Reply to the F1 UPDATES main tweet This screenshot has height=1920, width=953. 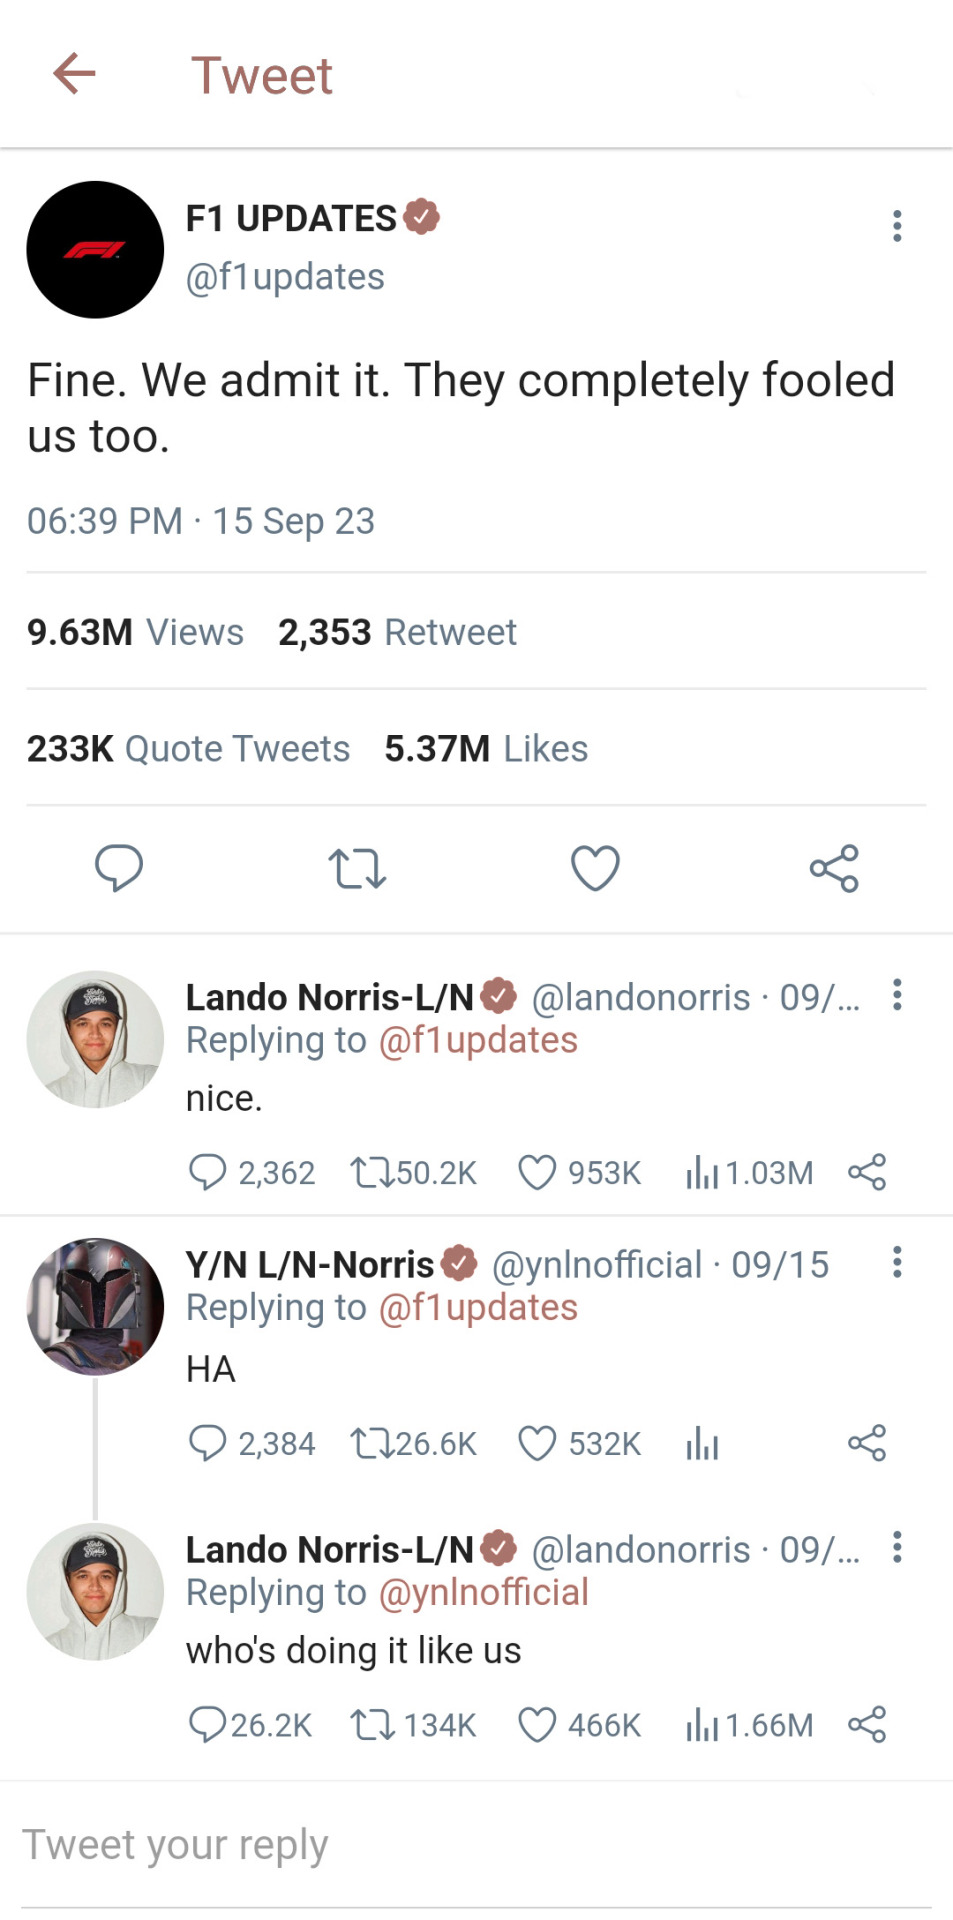coord(119,867)
